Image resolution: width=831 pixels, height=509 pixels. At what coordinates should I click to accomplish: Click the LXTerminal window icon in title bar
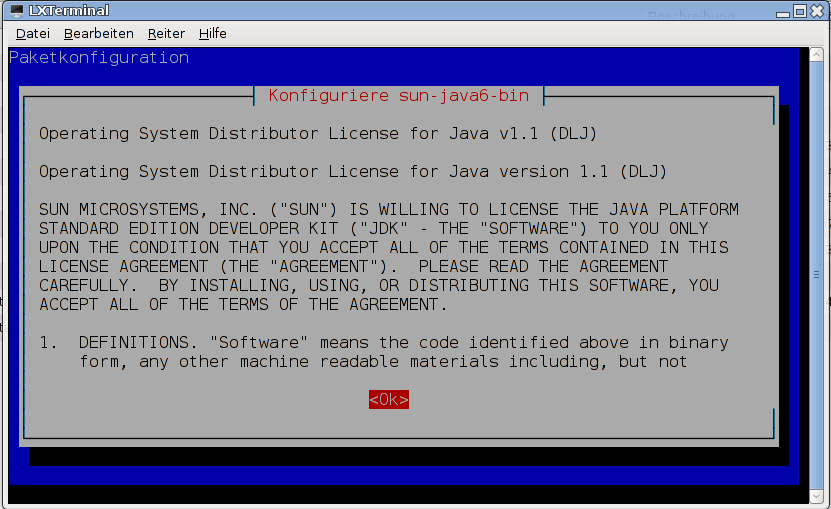pos(16,11)
